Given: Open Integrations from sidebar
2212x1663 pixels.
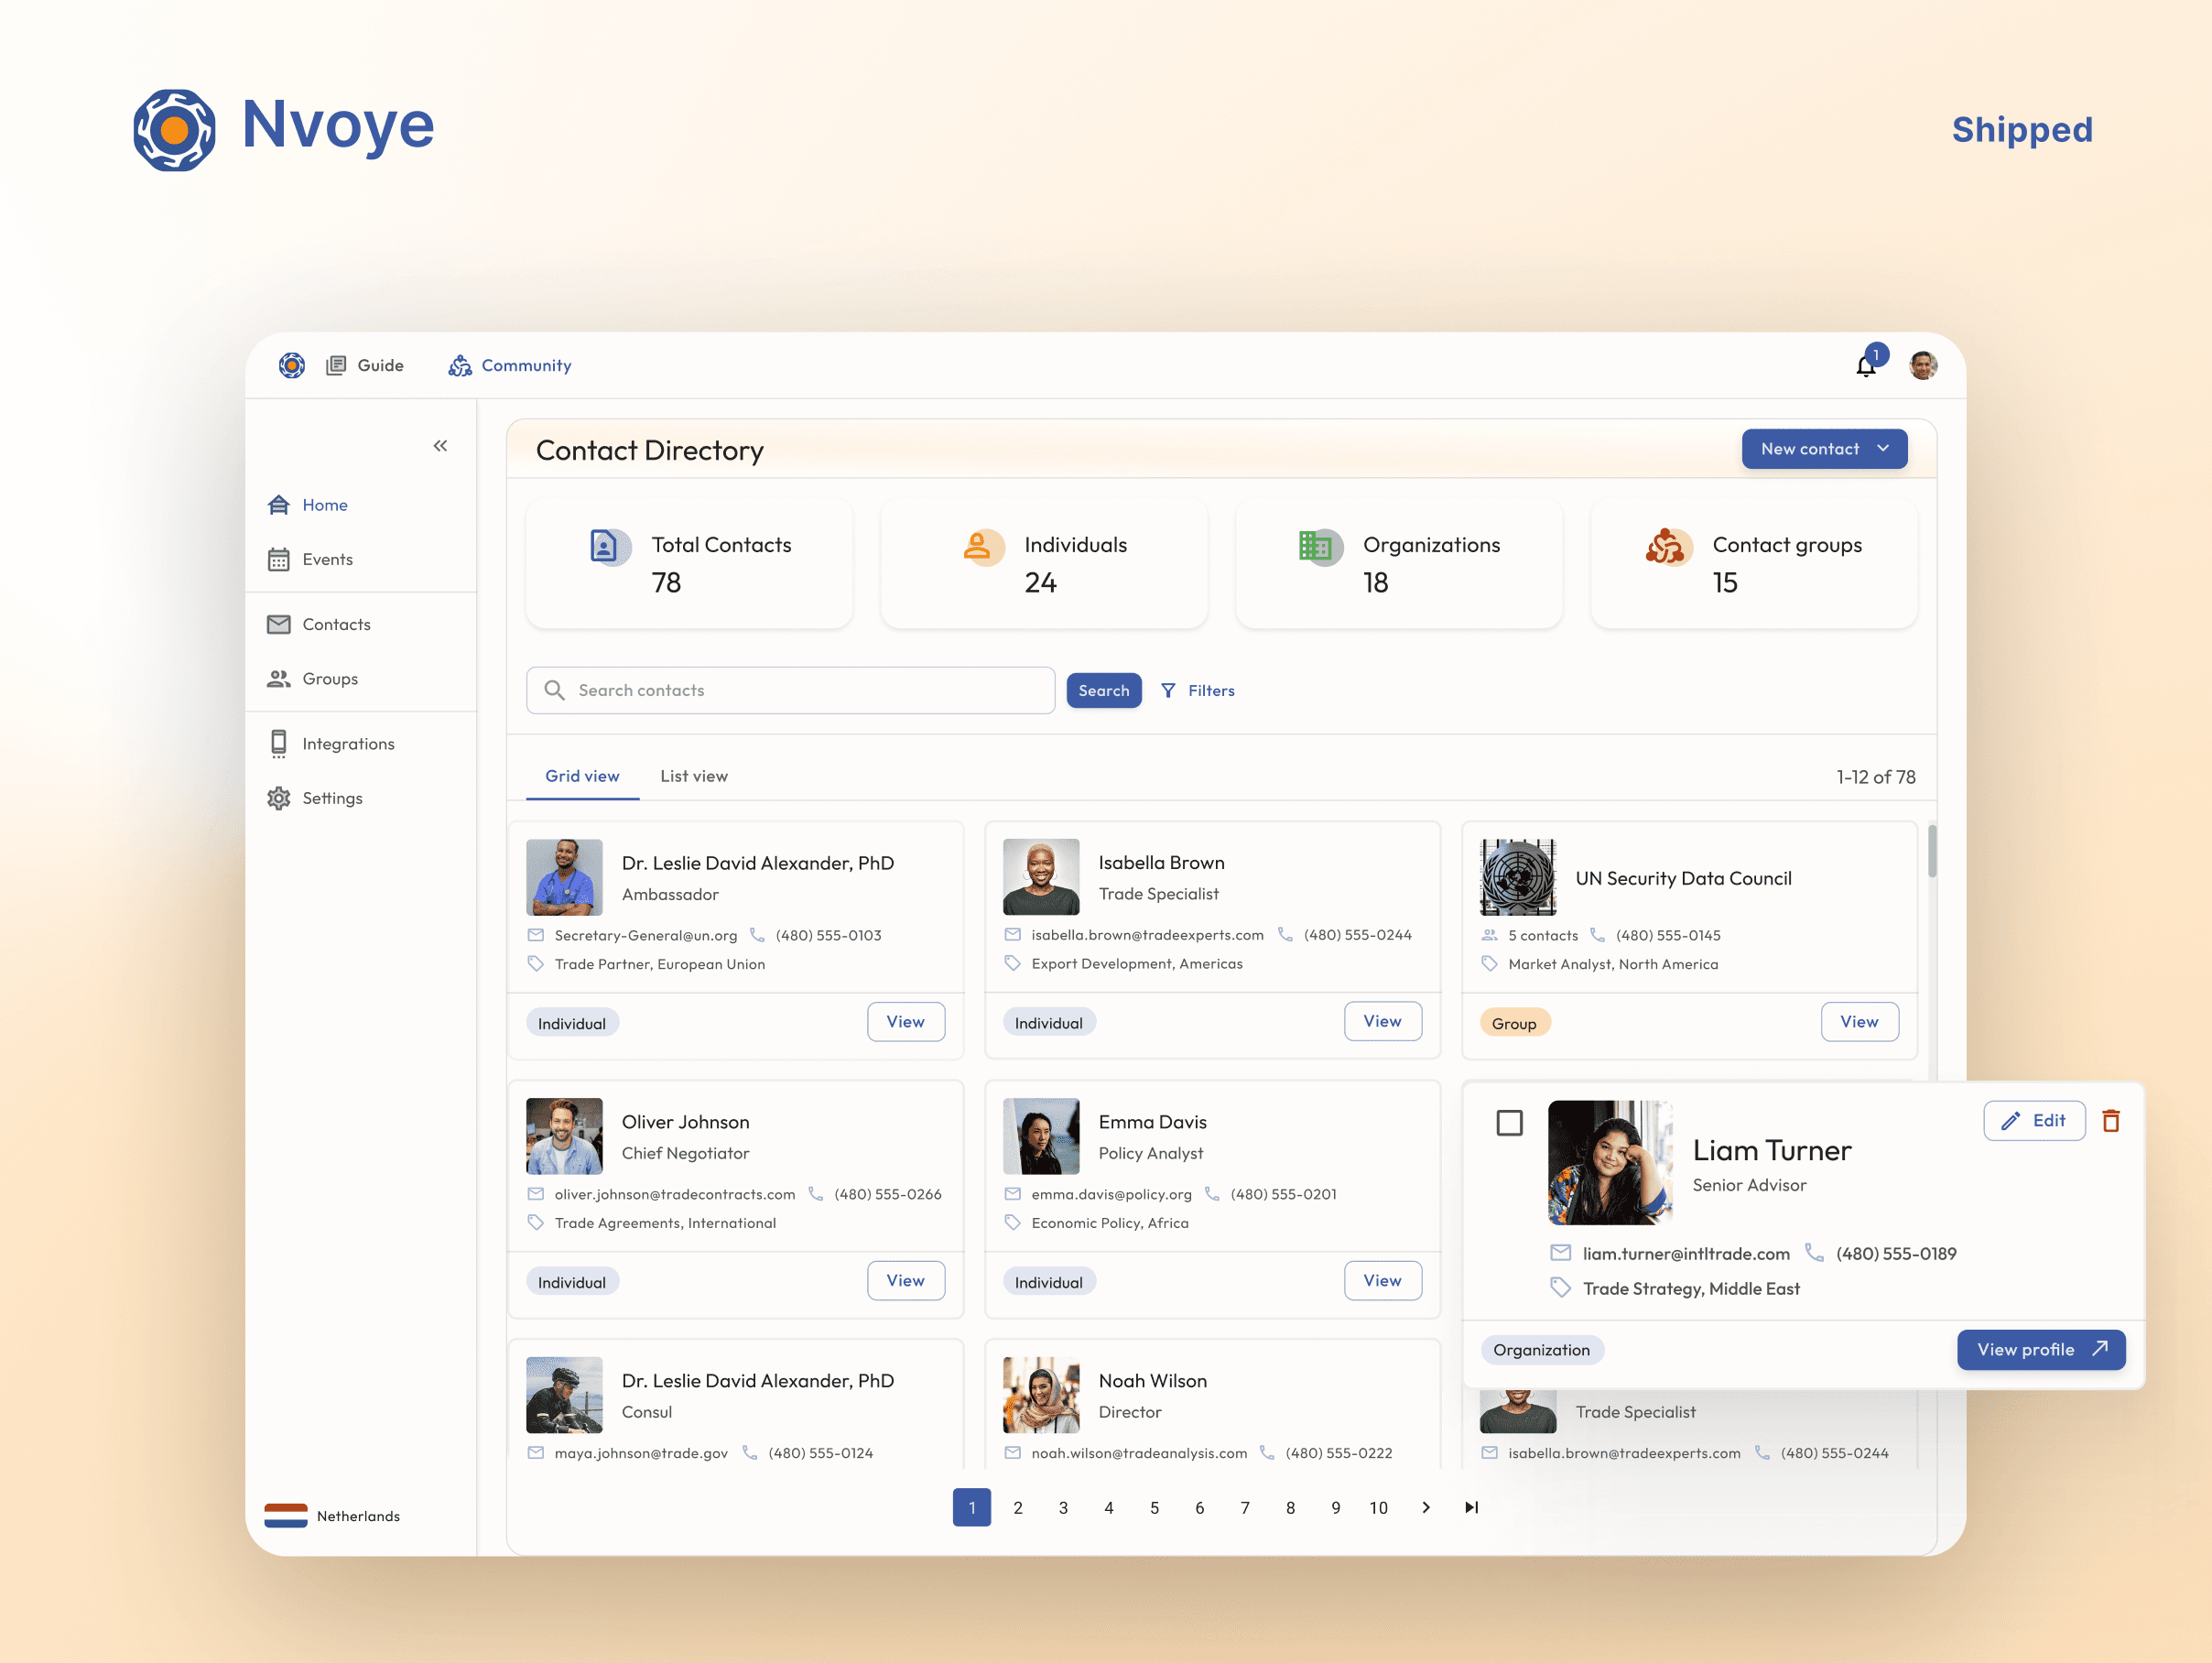Looking at the screenshot, I should coord(347,744).
